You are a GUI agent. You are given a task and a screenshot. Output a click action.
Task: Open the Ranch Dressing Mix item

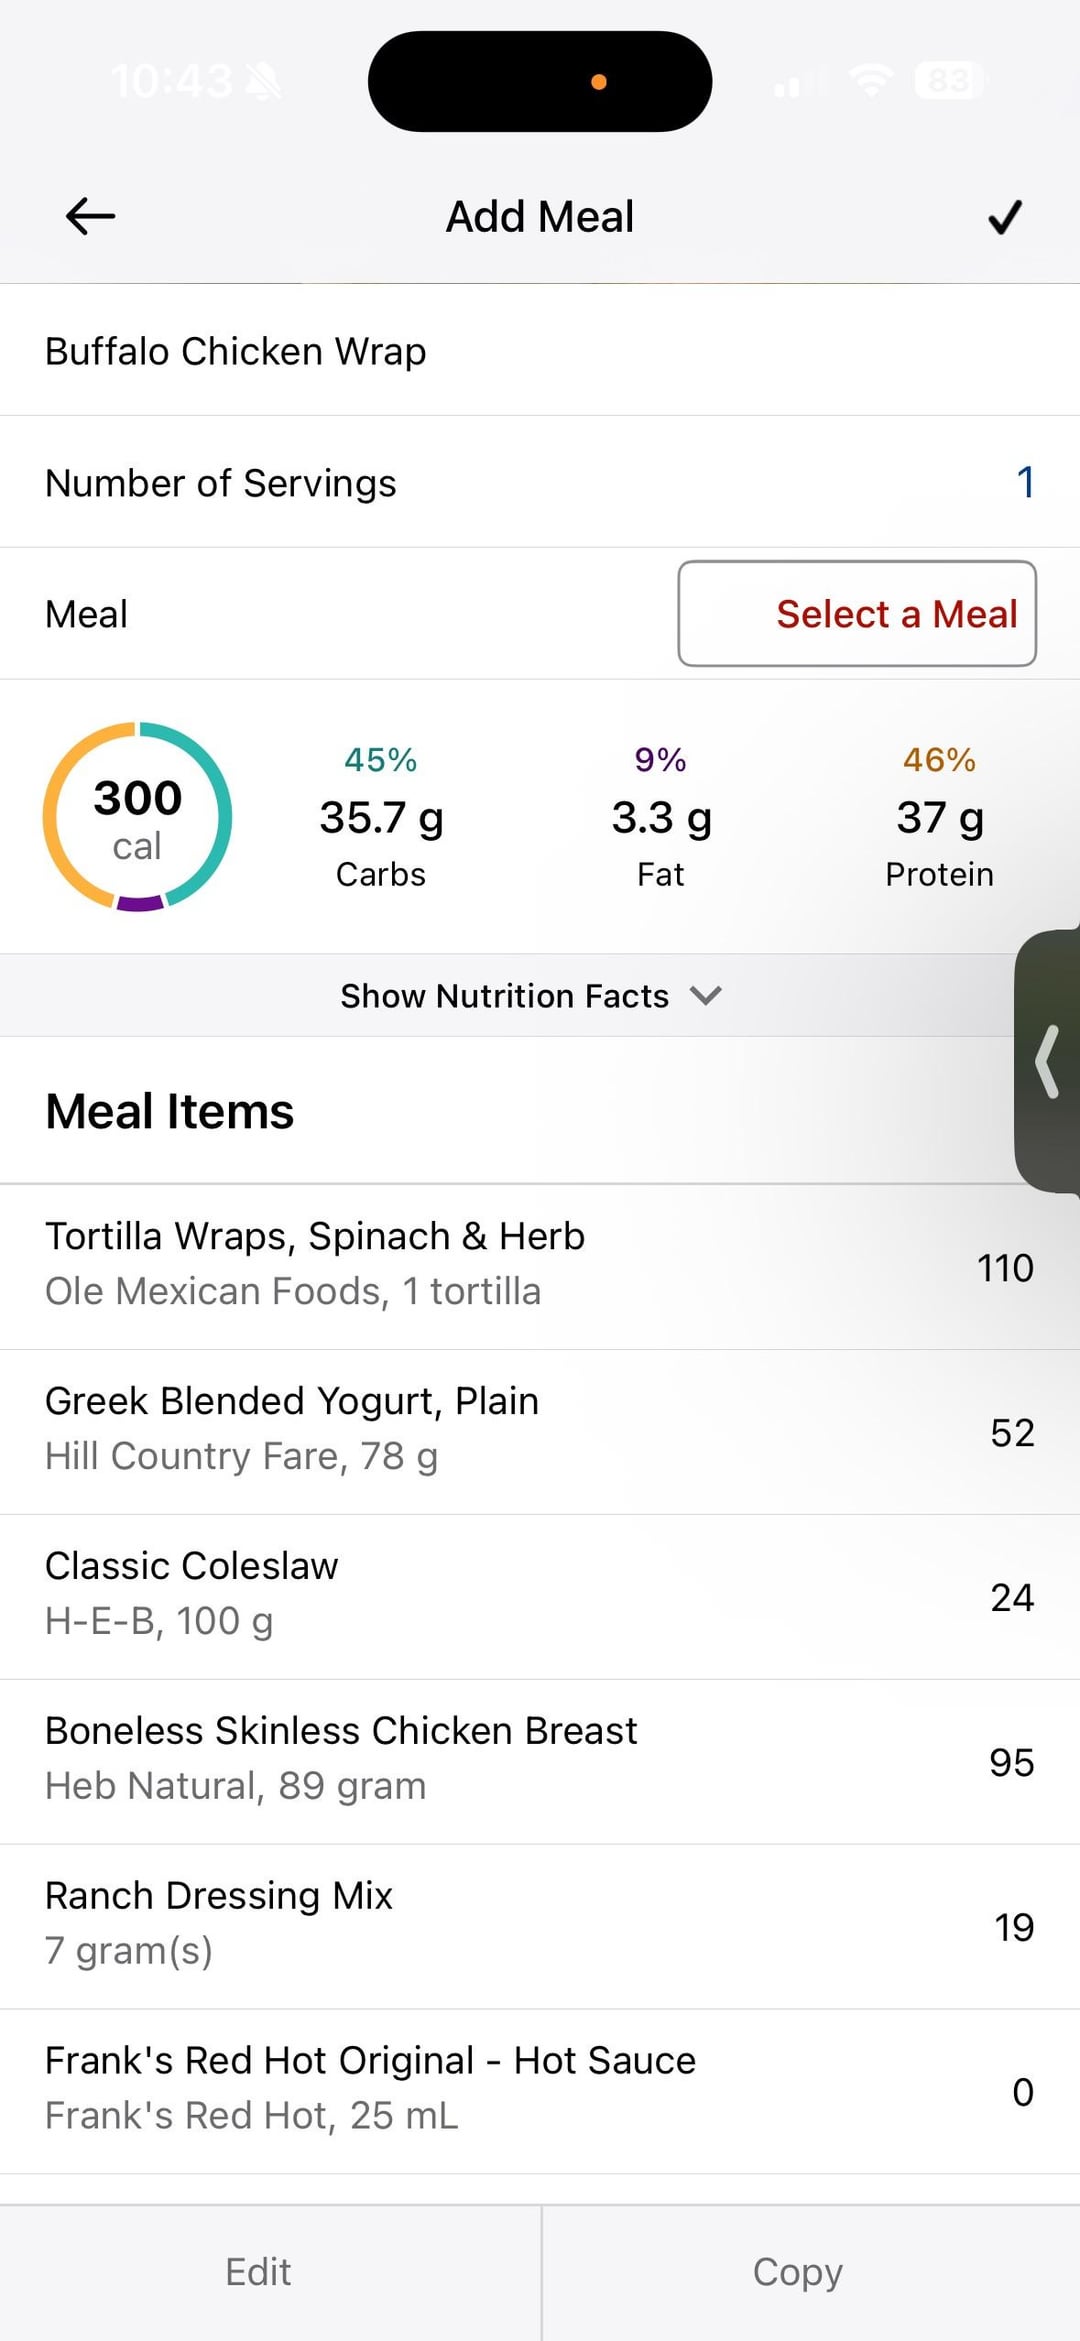(540, 1926)
